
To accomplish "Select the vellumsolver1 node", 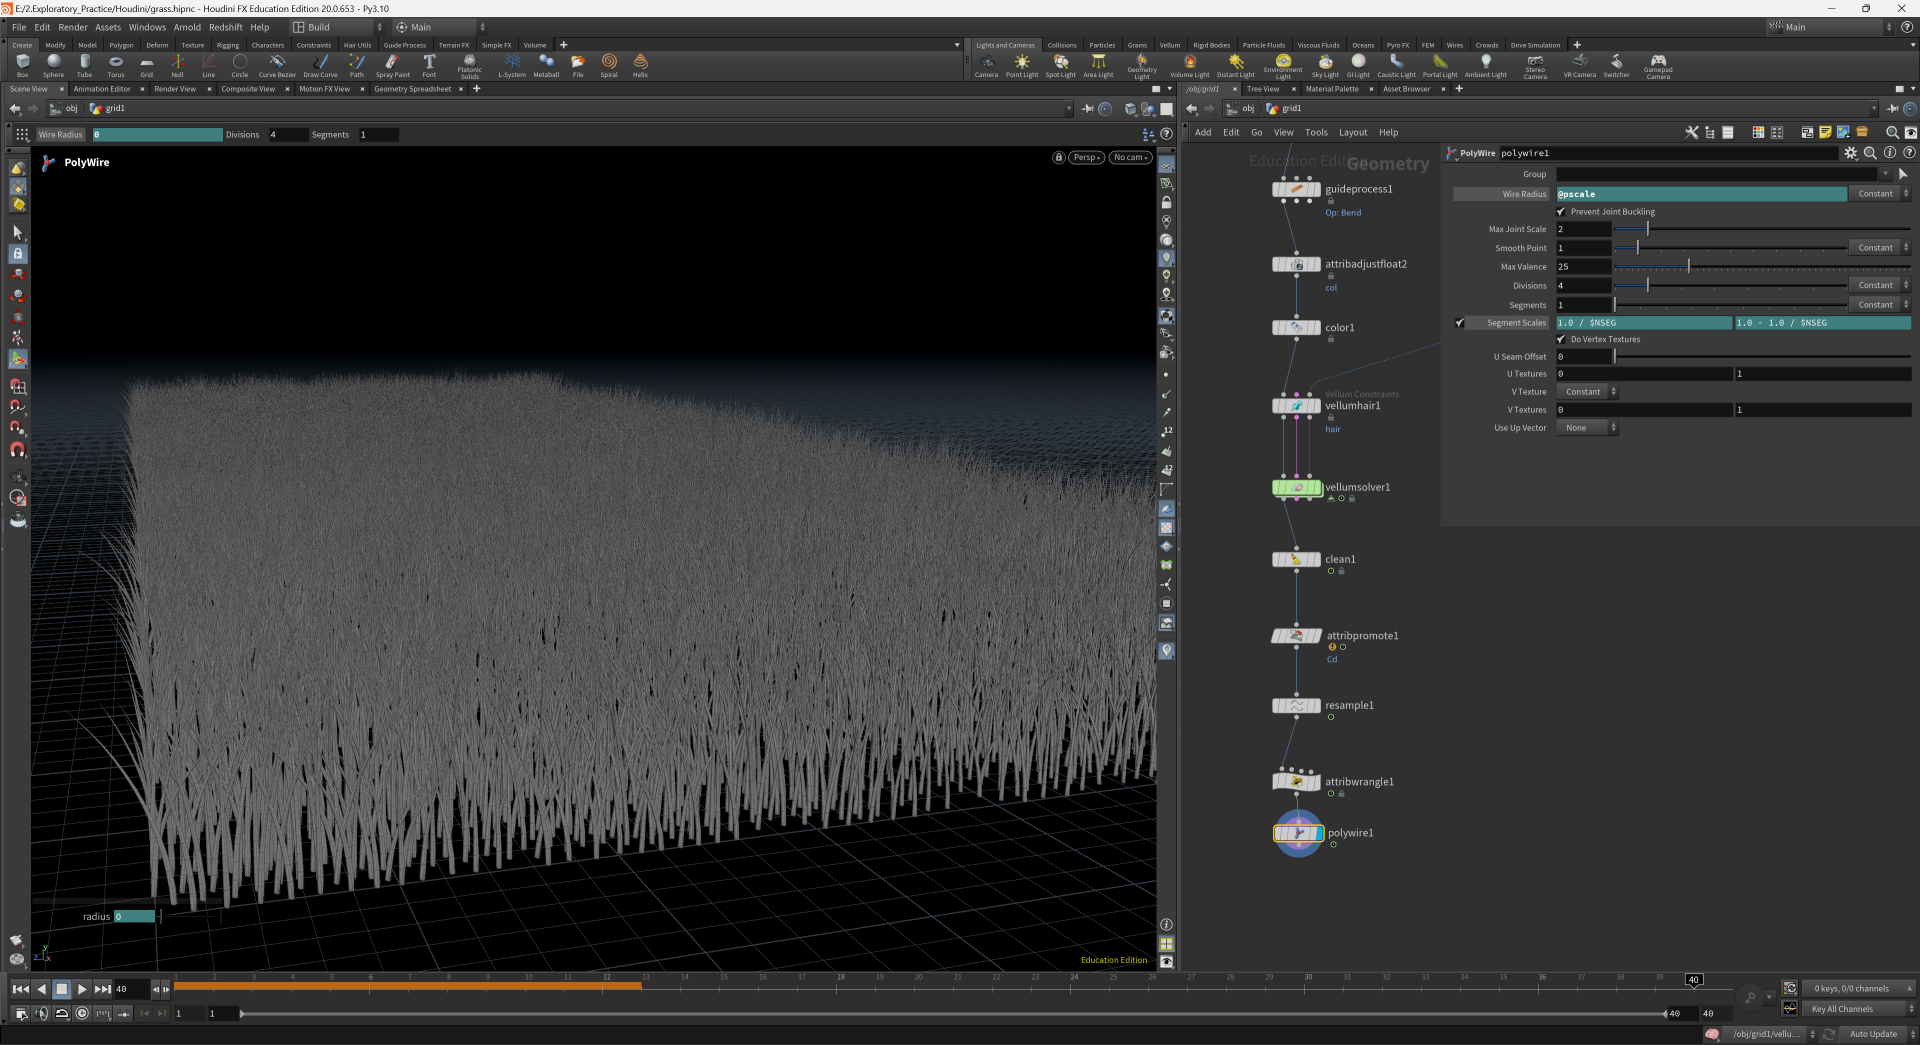I will tap(1296, 488).
